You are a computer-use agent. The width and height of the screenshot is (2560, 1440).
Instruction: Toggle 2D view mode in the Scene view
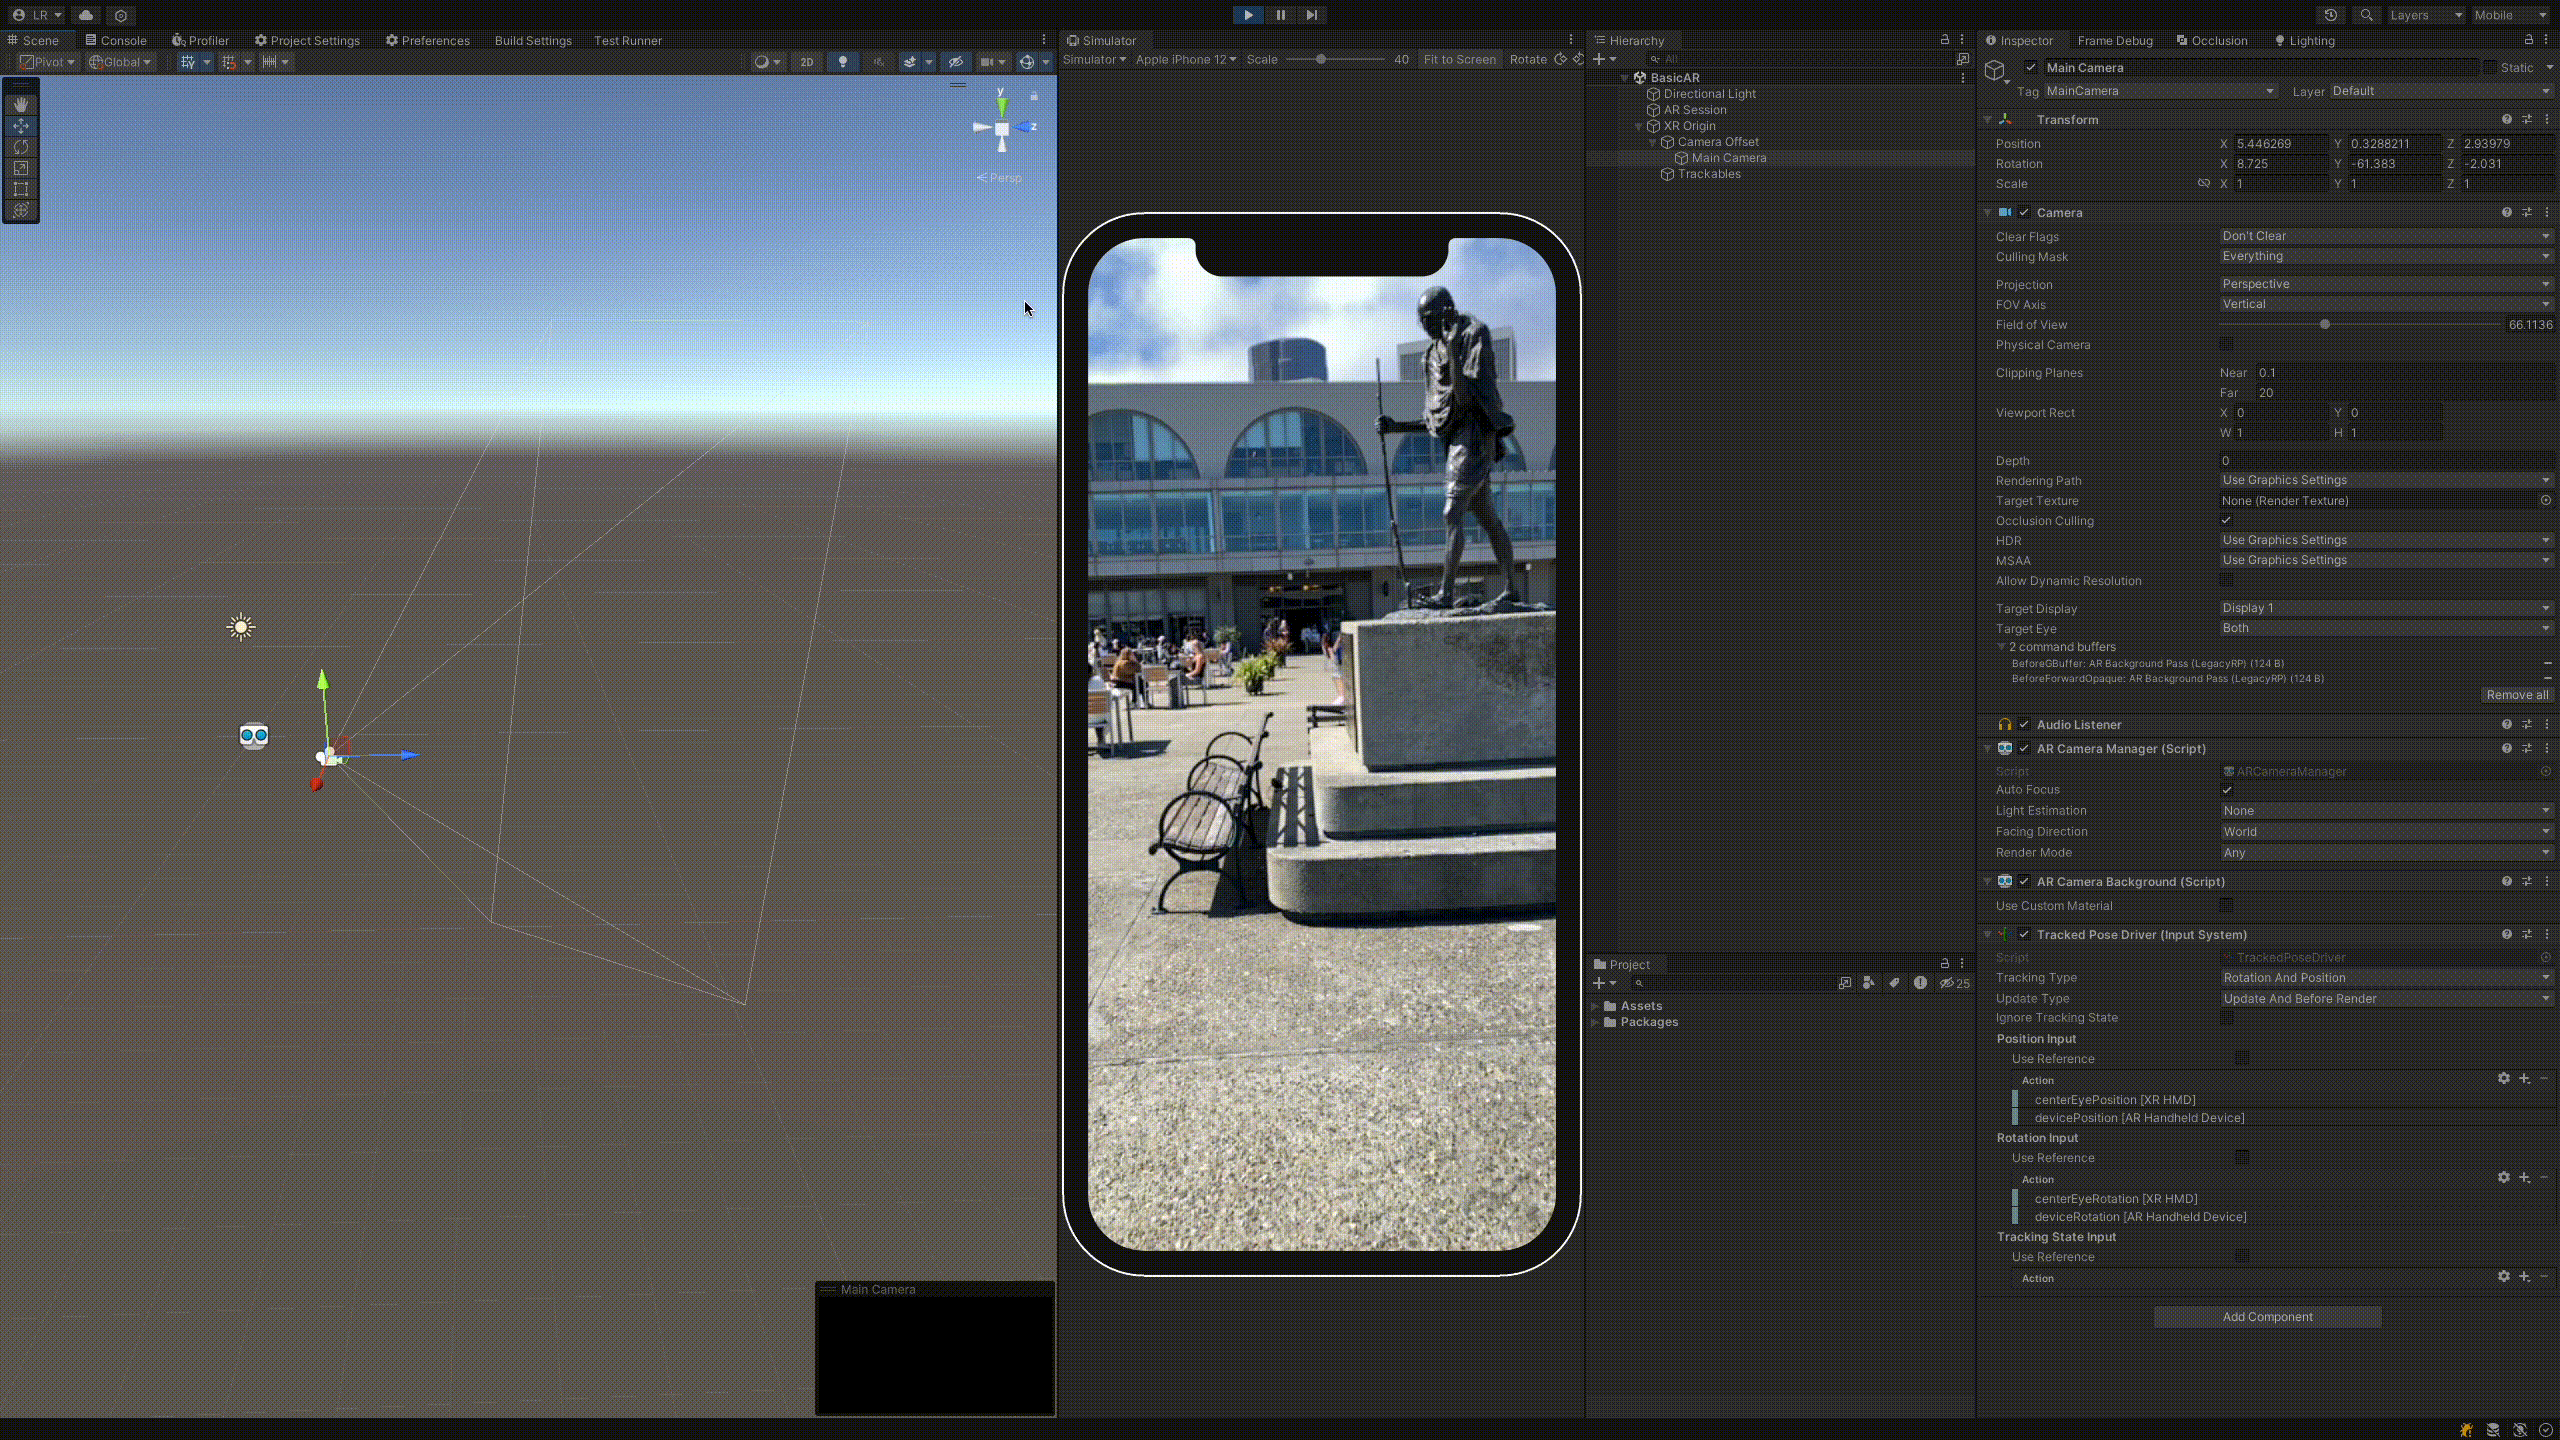807,61
